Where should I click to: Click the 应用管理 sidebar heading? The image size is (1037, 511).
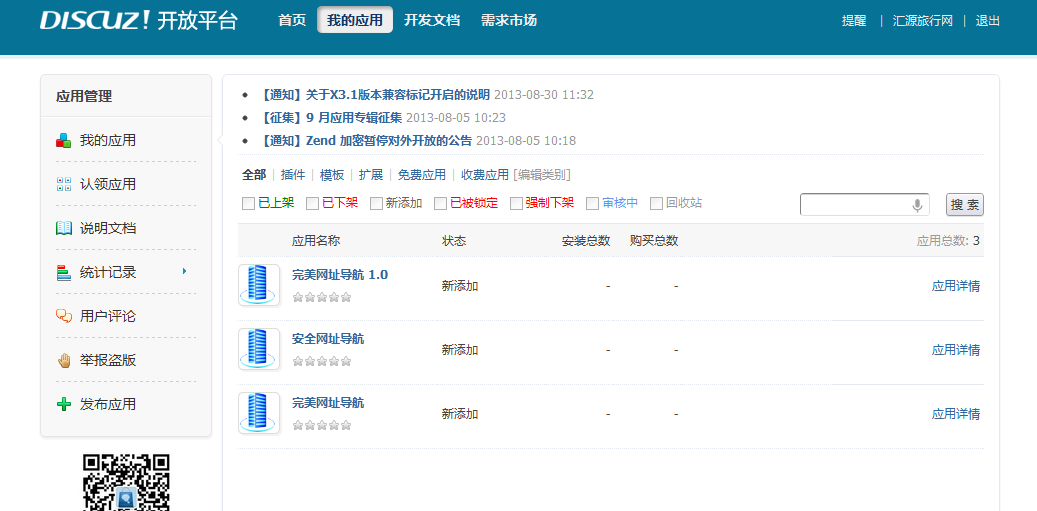point(84,97)
